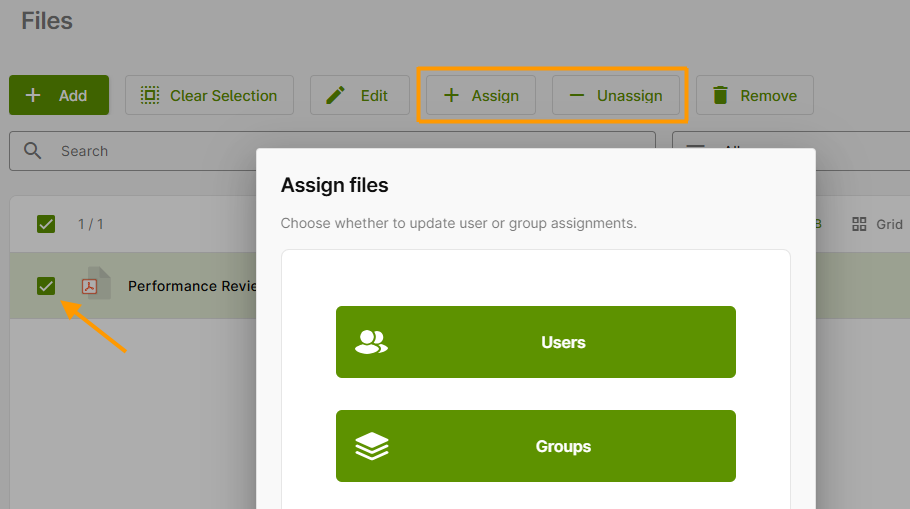910x509 pixels.
Task: Click the dotted-square Clear Selection icon
Action: point(150,95)
